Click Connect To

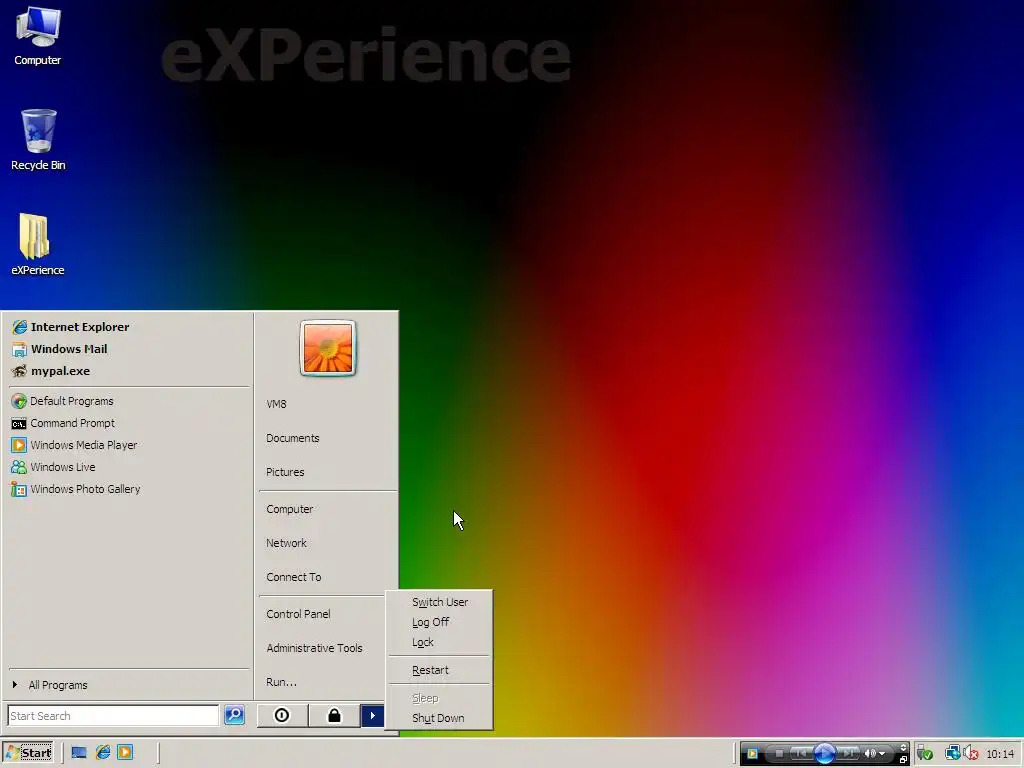pyautogui.click(x=294, y=577)
